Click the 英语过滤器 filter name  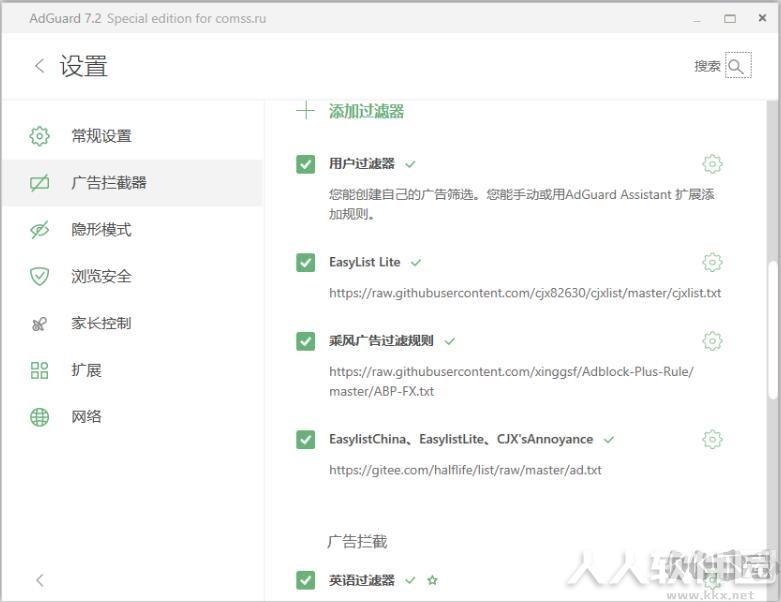pyautogui.click(x=362, y=580)
